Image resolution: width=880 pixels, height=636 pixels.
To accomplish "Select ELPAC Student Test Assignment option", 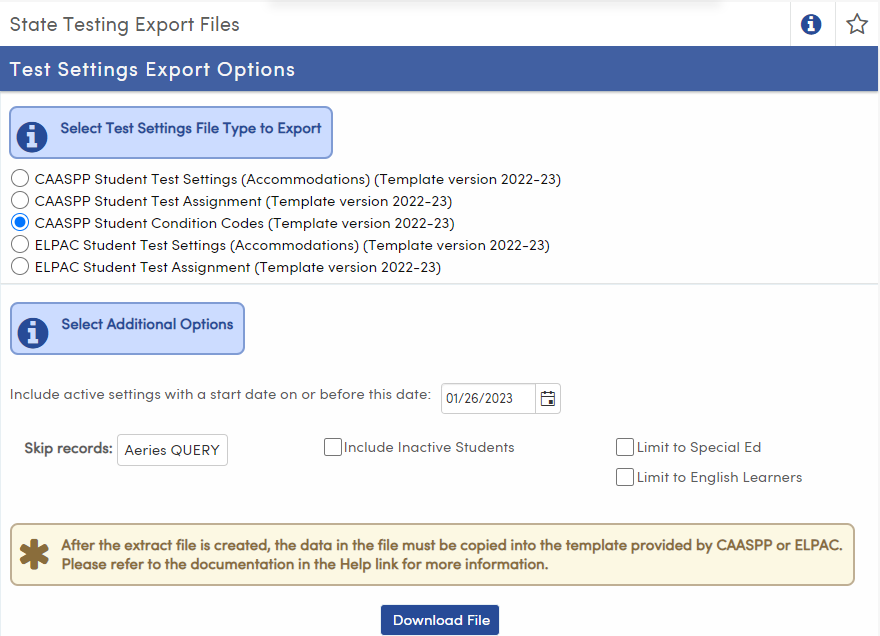I will (x=19, y=266).
